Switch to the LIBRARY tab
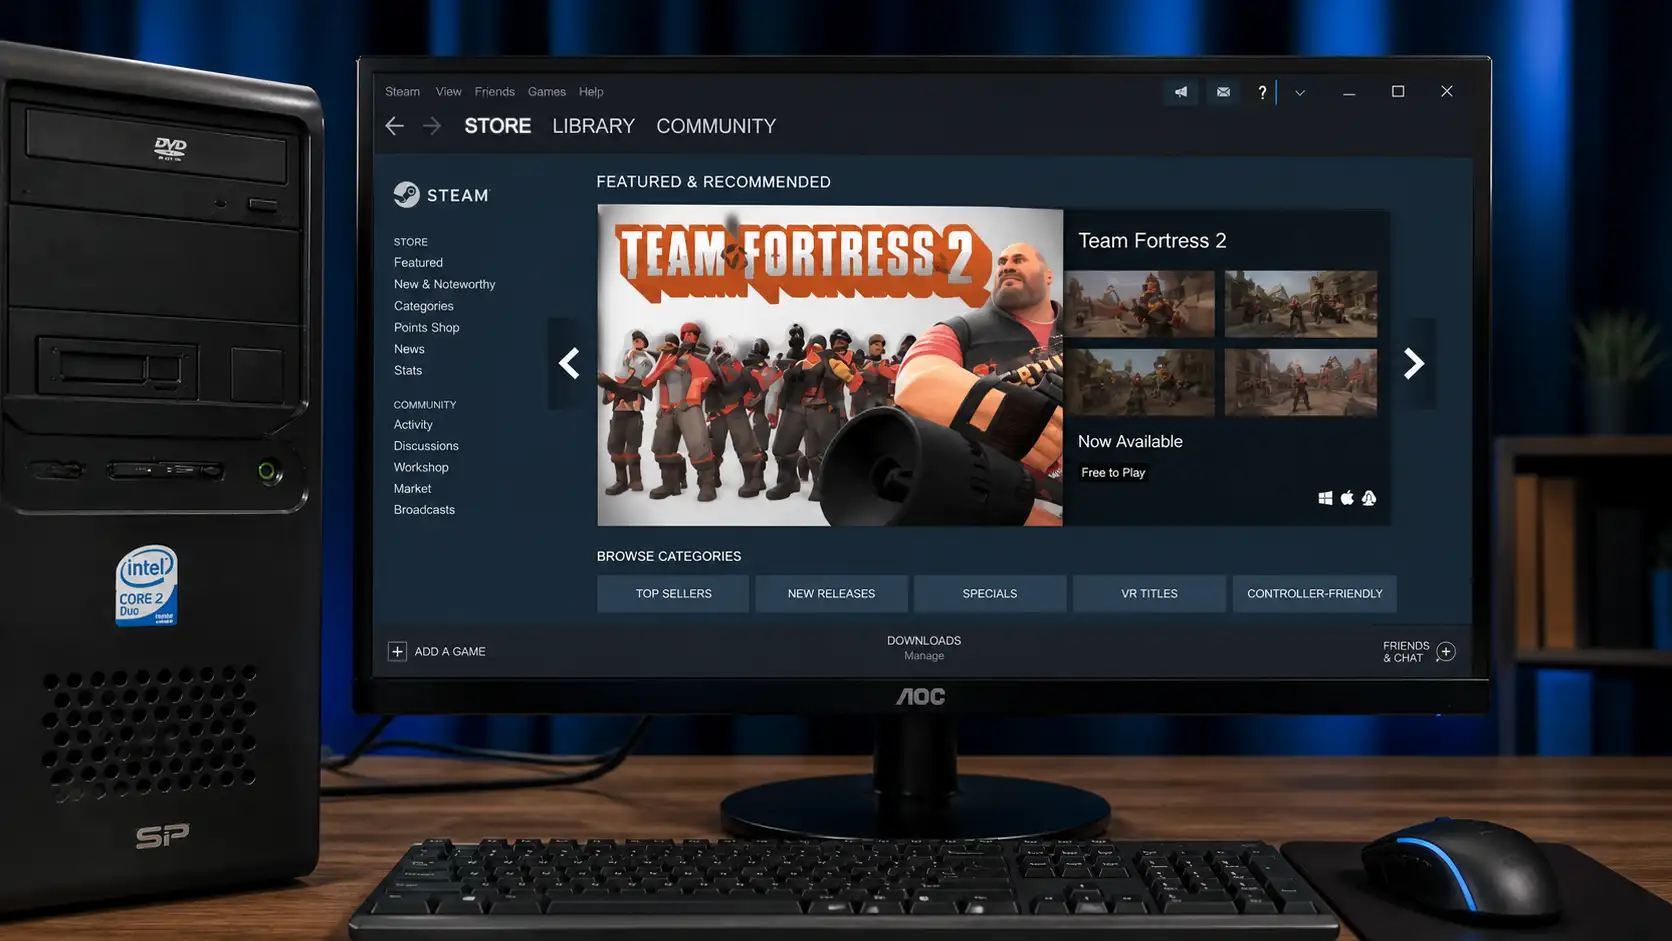The height and width of the screenshot is (941, 1672). [x=594, y=126]
